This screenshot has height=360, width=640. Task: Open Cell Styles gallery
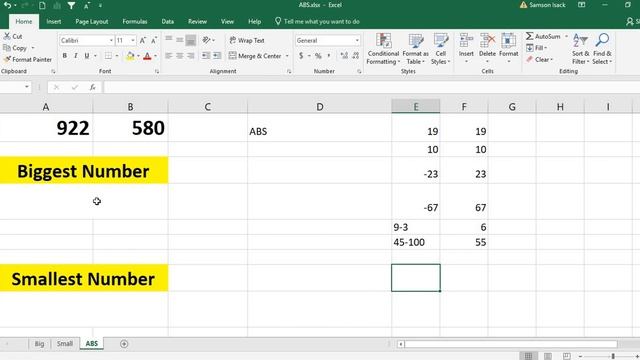click(440, 49)
